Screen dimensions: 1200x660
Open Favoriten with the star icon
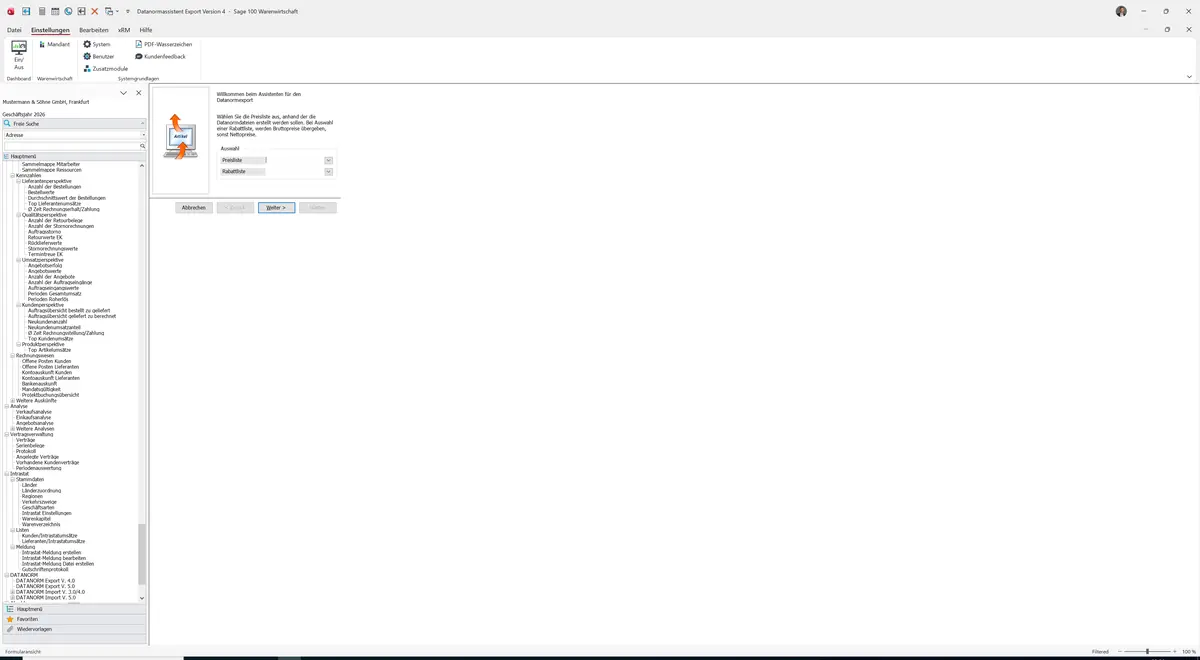pyautogui.click(x=74, y=619)
